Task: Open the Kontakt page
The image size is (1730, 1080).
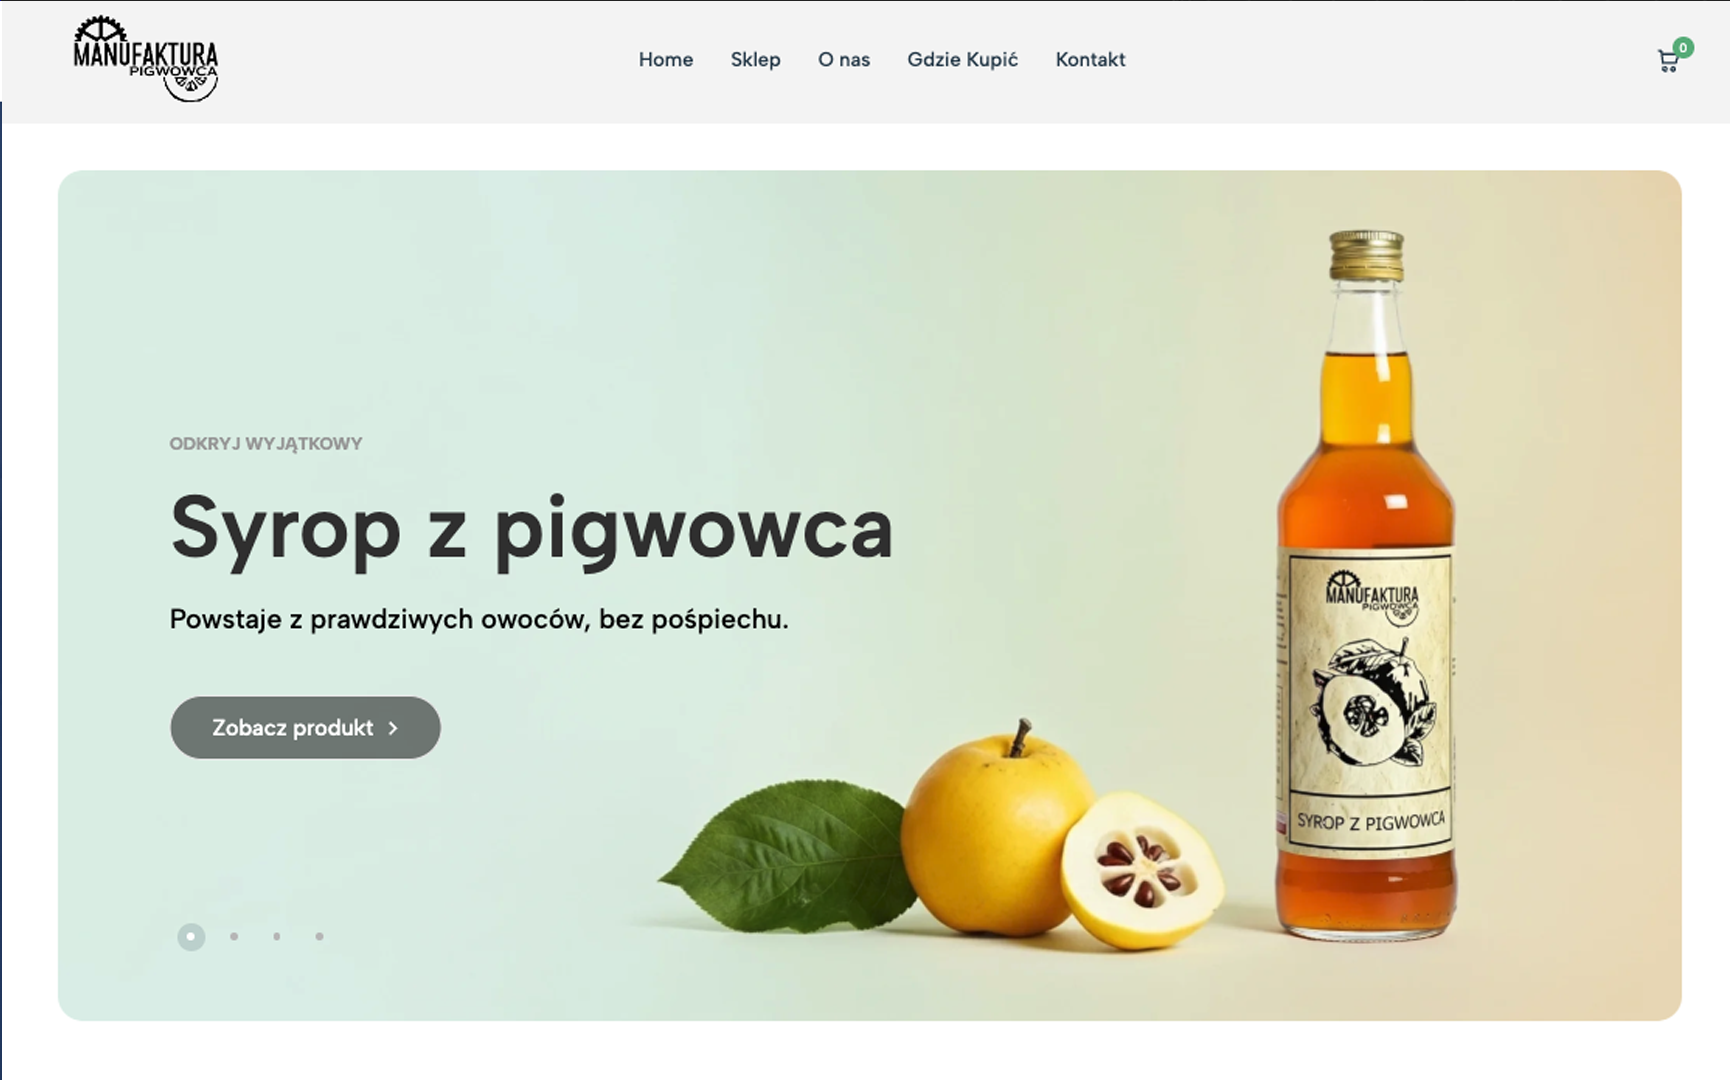Action: (1090, 60)
